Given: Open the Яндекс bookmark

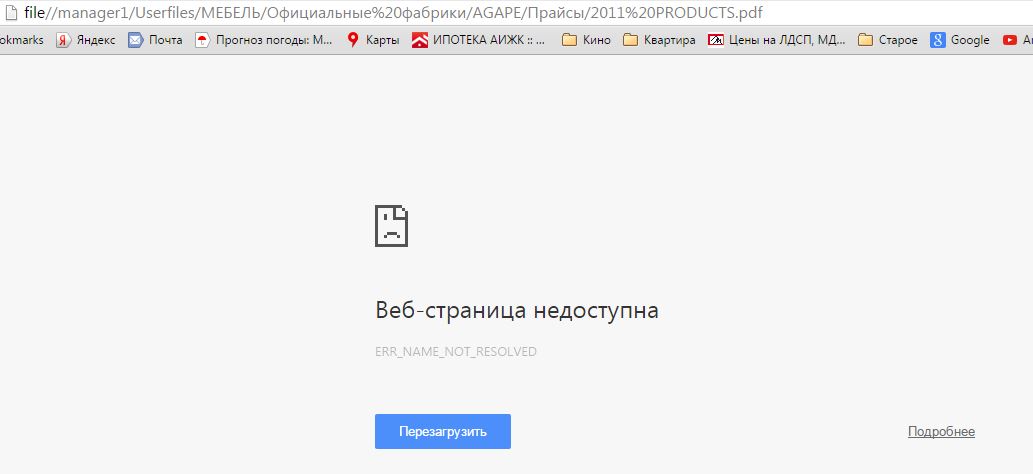Looking at the screenshot, I should [86, 40].
